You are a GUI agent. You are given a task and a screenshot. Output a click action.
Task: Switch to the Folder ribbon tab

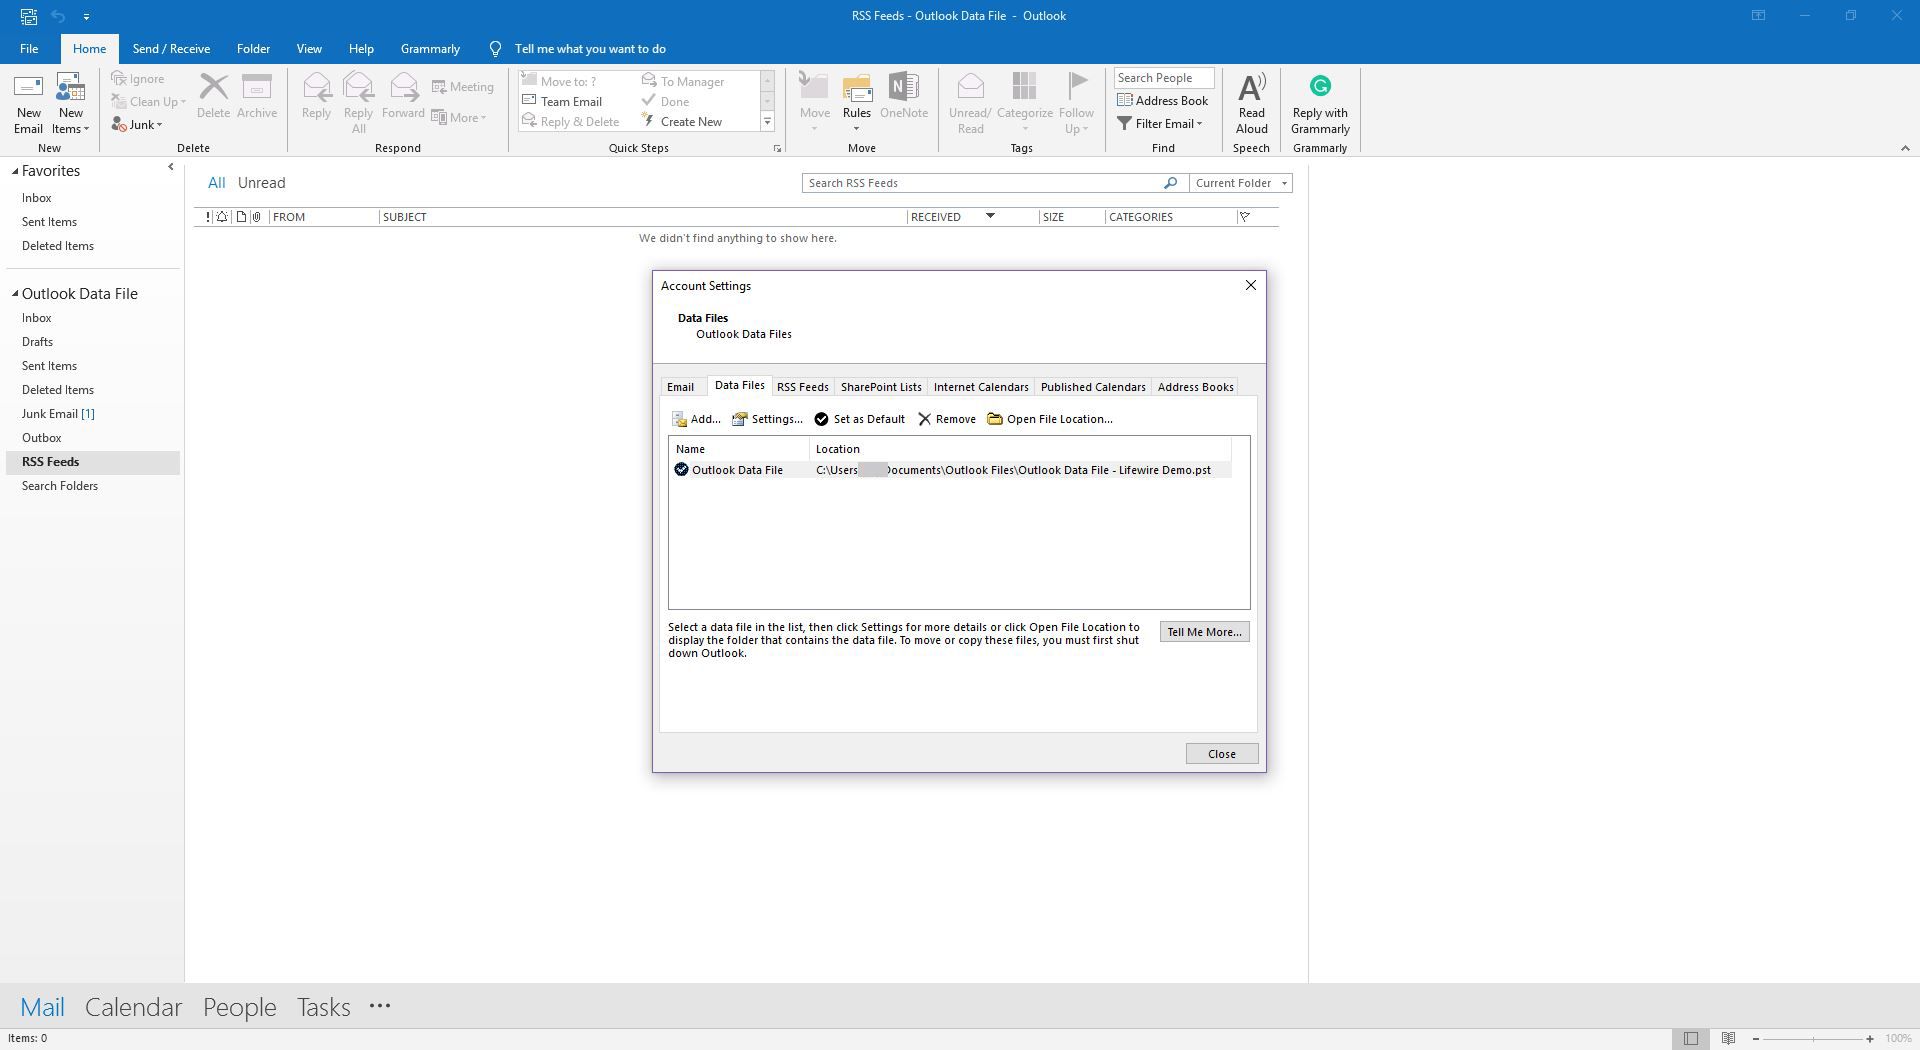click(x=253, y=49)
